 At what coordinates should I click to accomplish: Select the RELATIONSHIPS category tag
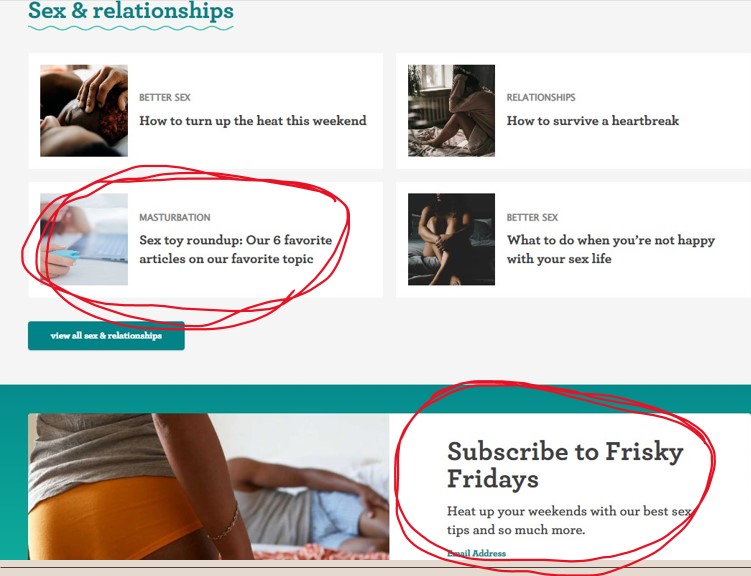(x=541, y=98)
